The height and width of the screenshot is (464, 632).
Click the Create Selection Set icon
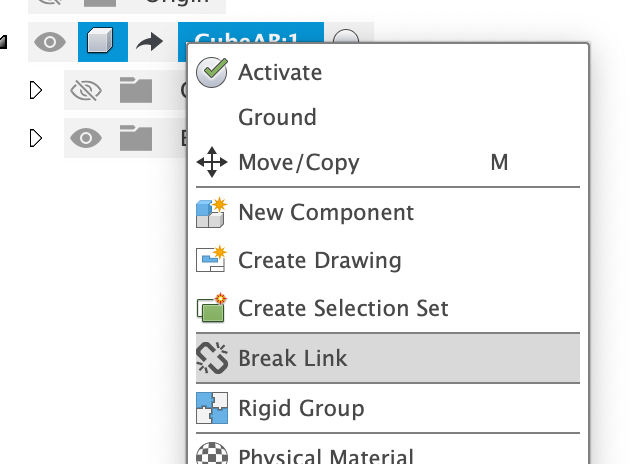[212, 308]
